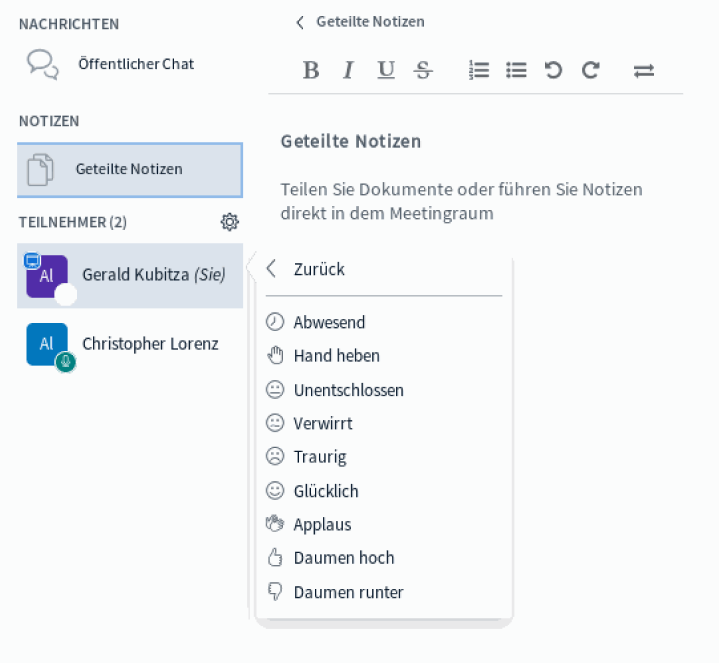The height and width of the screenshot is (663, 719).
Task: Collapse the Geteilte Notizen panel chevron
Action: pyautogui.click(x=299, y=22)
